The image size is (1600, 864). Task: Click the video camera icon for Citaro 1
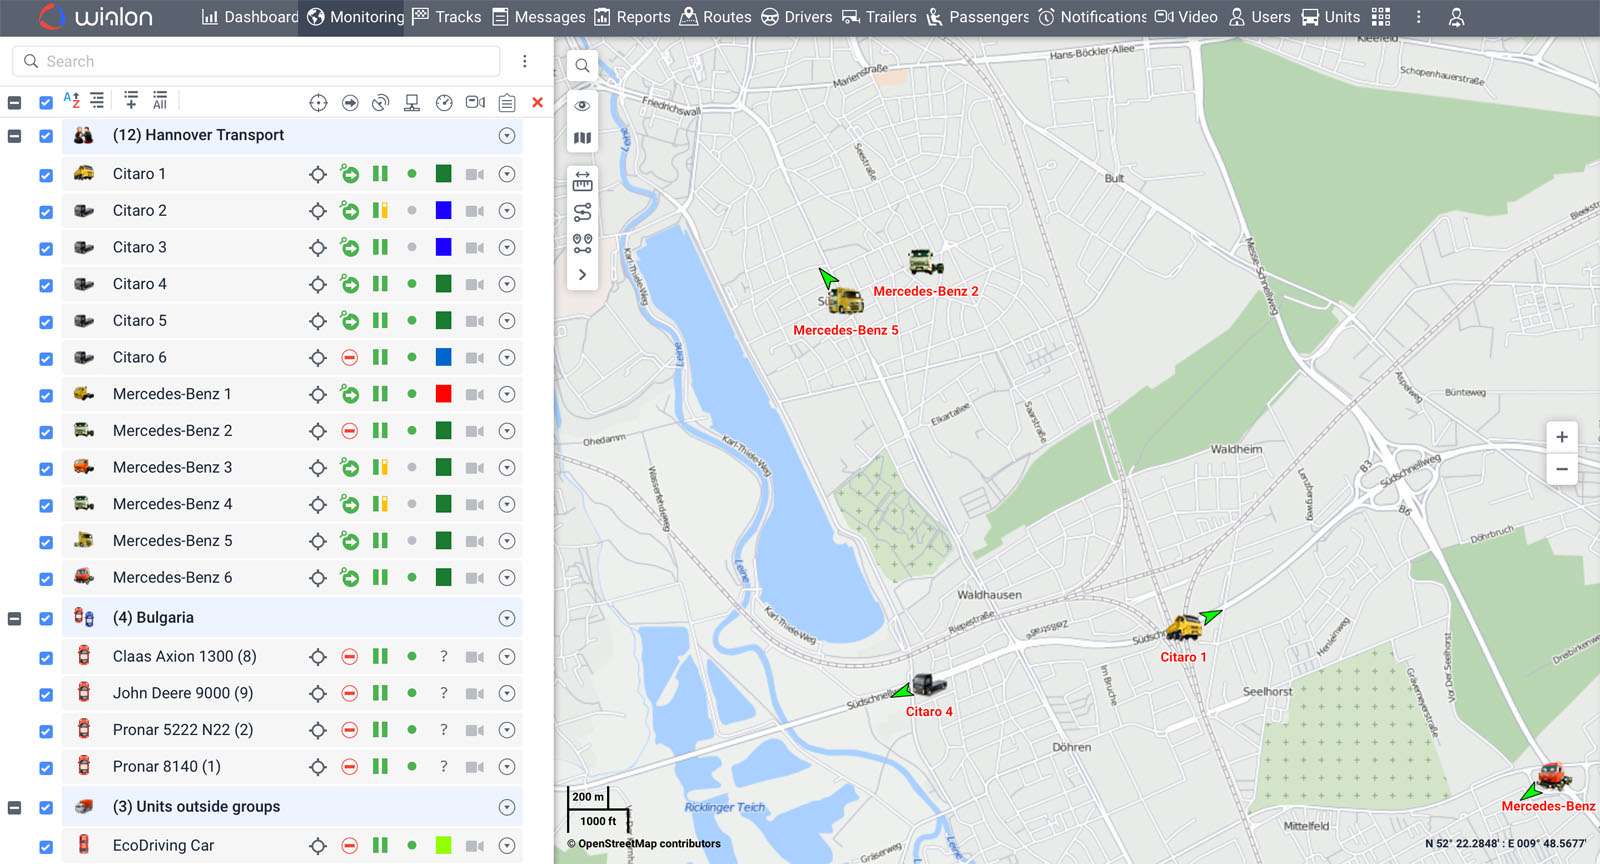coord(475,175)
